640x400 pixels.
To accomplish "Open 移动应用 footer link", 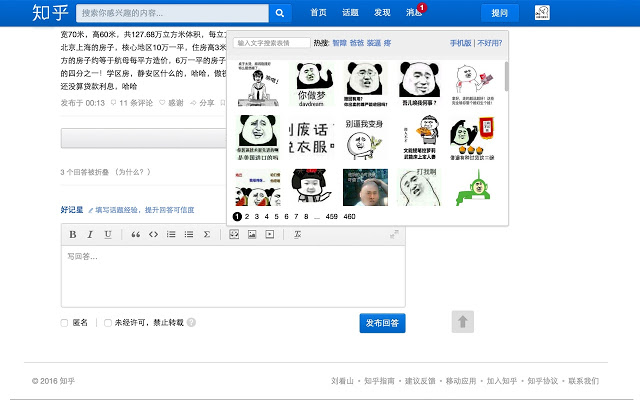I will 461,381.
